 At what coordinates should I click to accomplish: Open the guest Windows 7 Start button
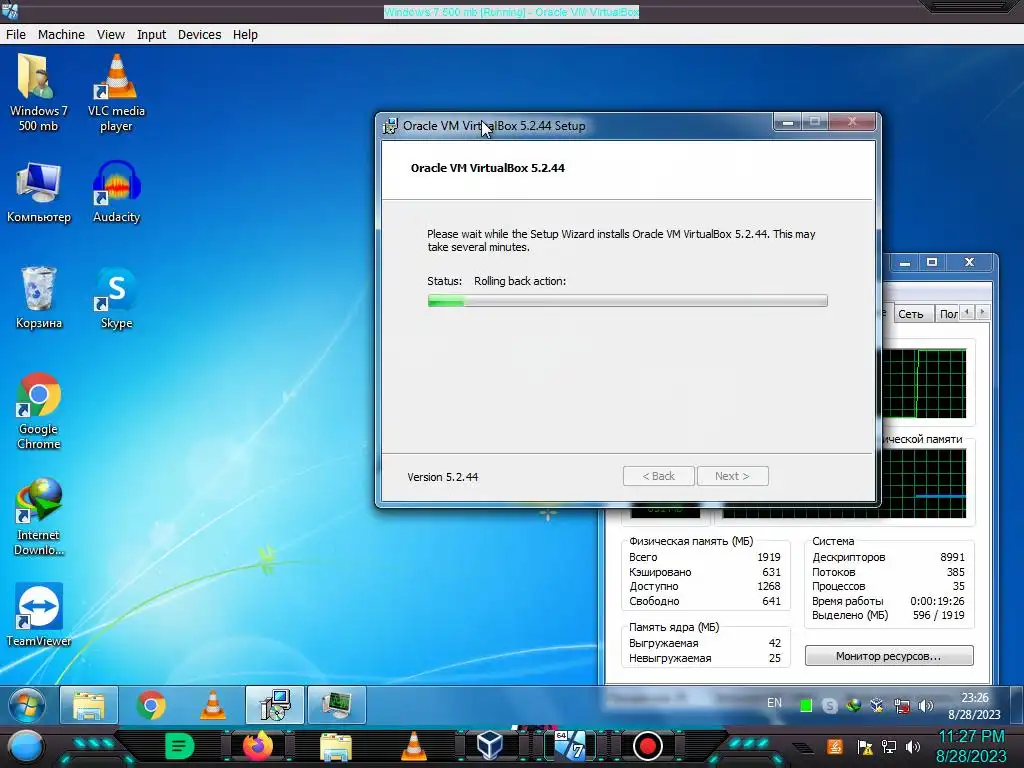[27, 705]
